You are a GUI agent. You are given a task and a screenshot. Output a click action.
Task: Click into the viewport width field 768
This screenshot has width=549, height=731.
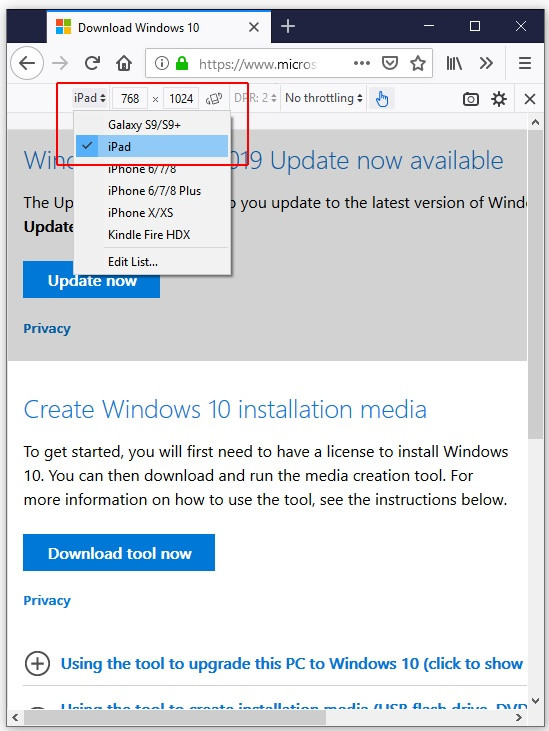(x=130, y=98)
